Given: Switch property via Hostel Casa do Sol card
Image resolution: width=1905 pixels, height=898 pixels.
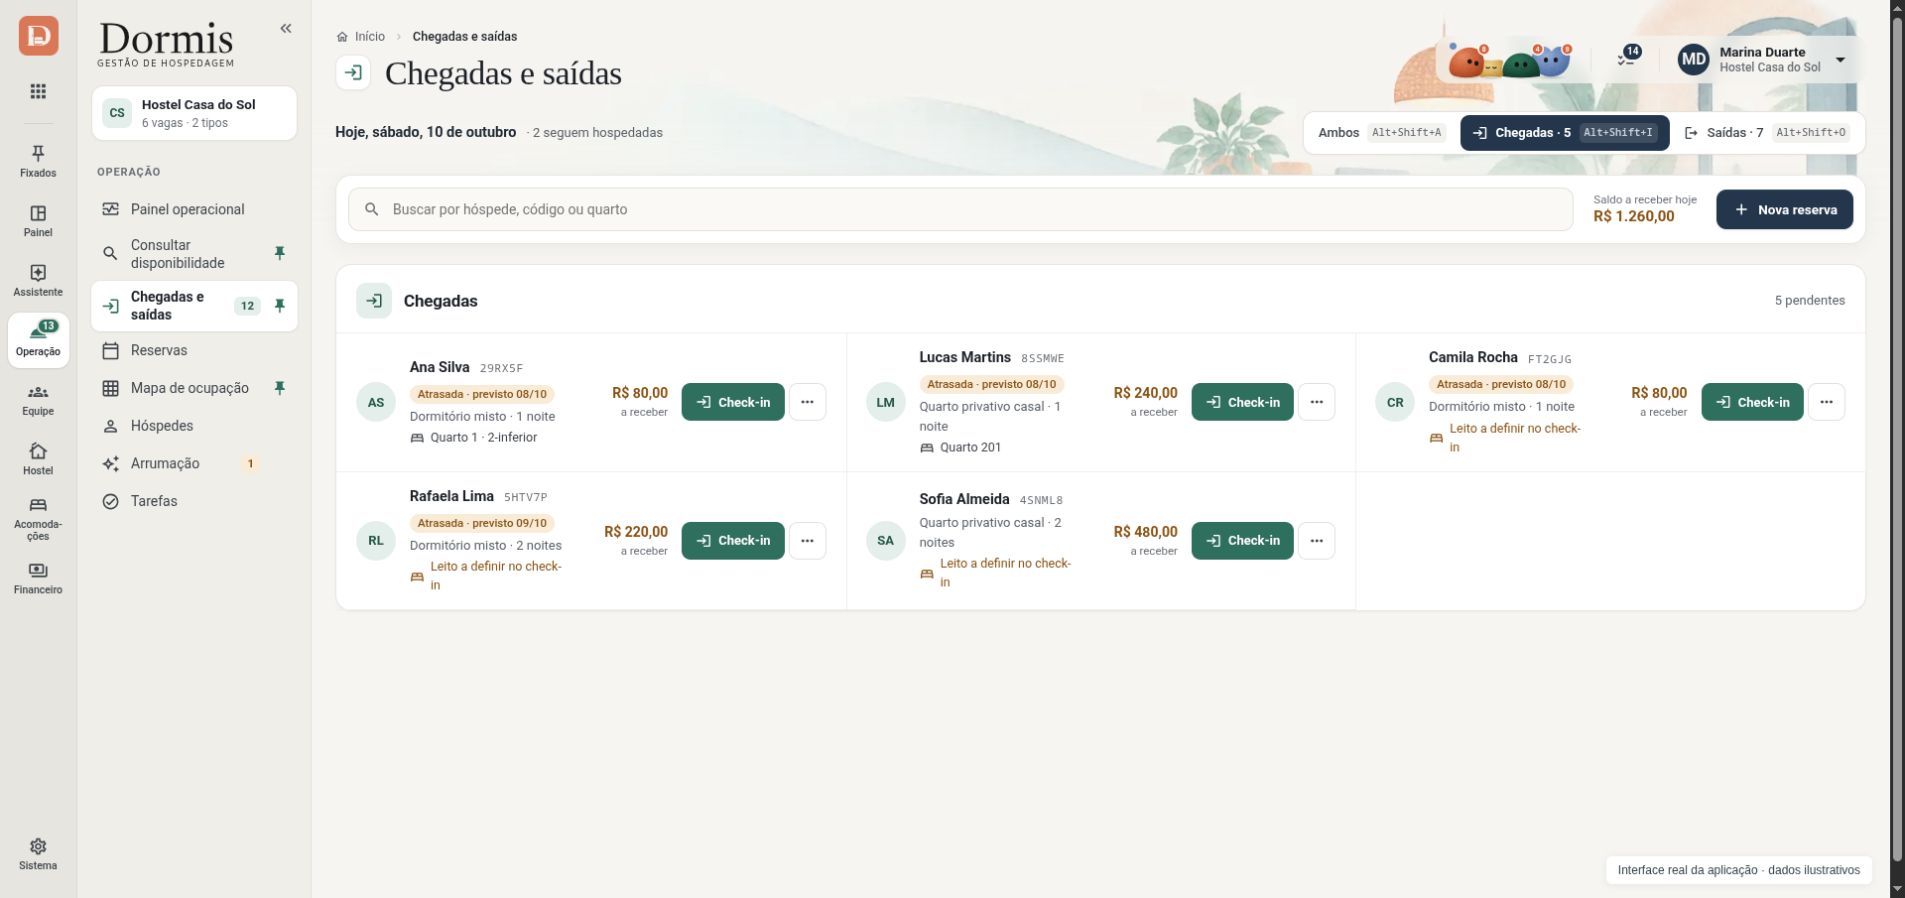Looking at the screenshot, I should 194,113.
